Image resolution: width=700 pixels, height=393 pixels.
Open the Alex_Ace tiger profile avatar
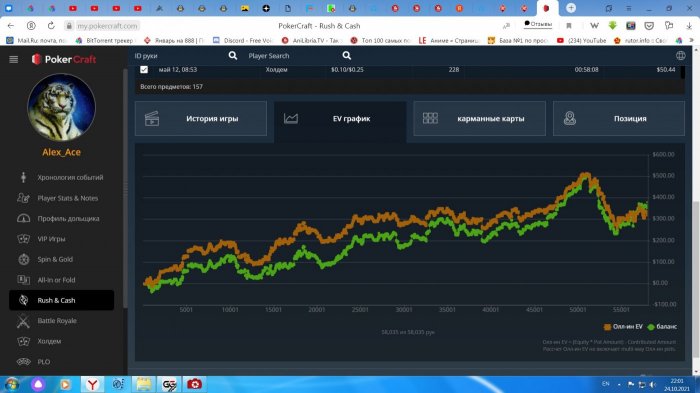[x=61, y=107]
